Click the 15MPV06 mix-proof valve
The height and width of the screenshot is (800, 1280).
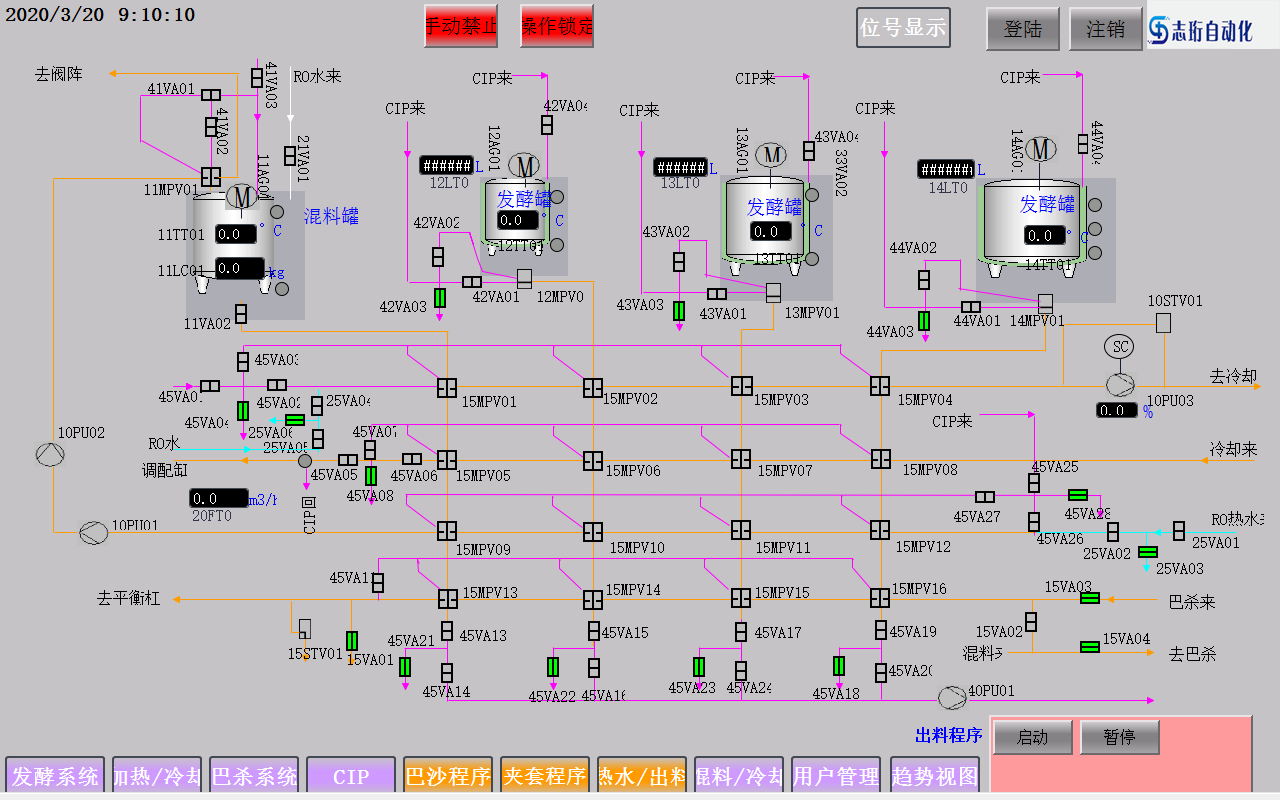[593, 460]
